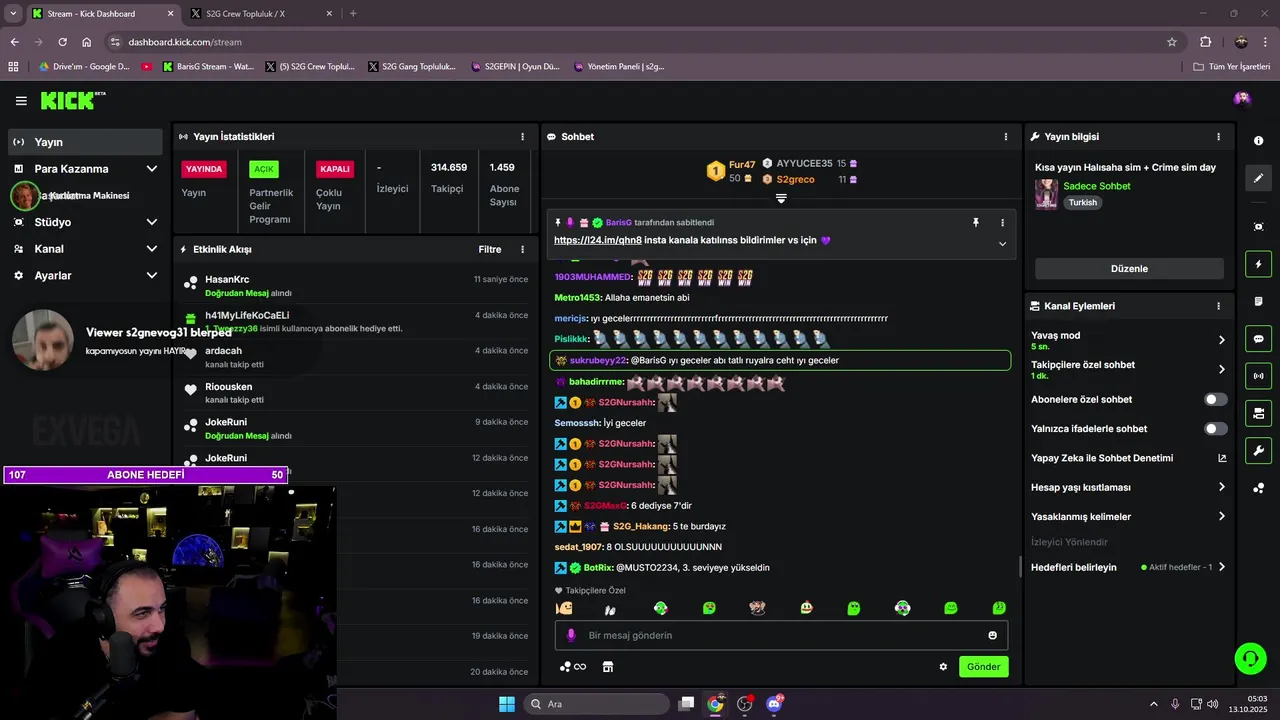Click the Windows Start button
This screenshot has height=720, width=1280.
(506, 704)
